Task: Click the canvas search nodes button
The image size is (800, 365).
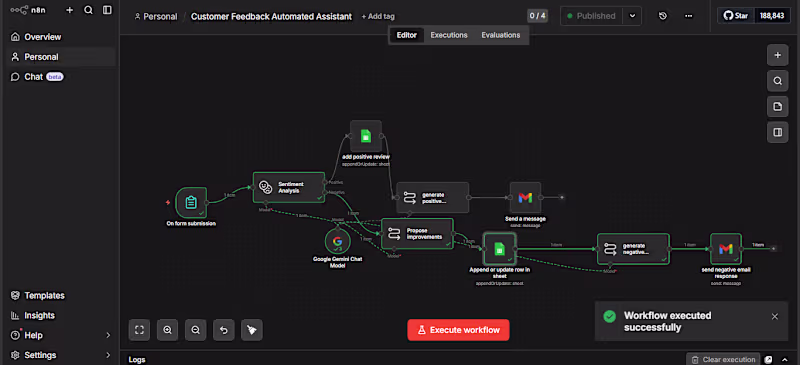Action: coord(778,81)
